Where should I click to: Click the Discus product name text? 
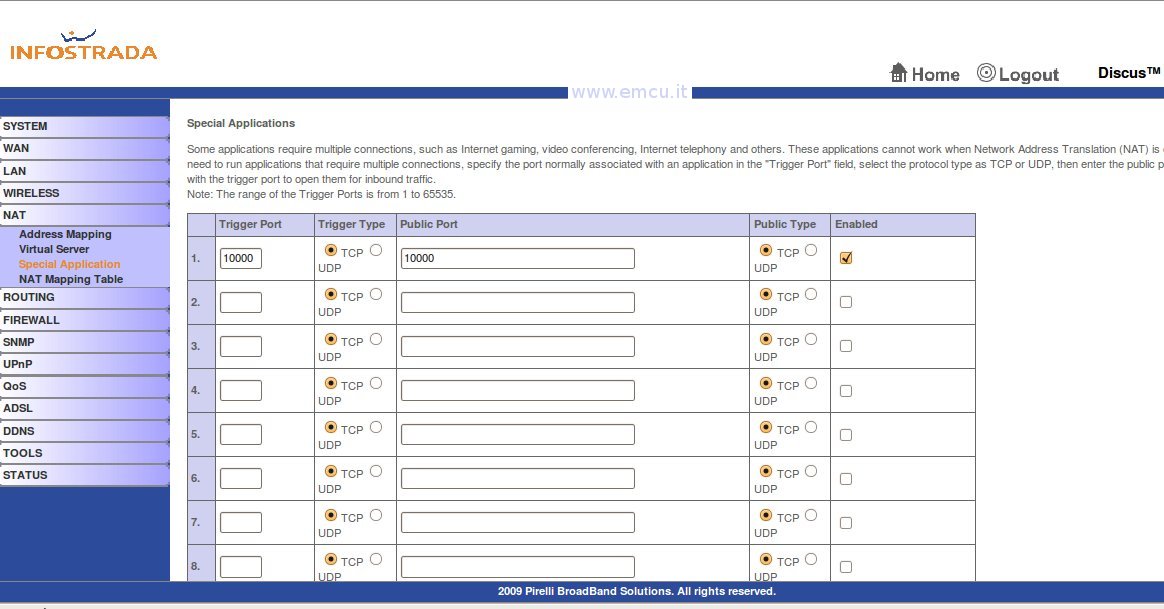pyautogui.click(x=1128, y=73)
